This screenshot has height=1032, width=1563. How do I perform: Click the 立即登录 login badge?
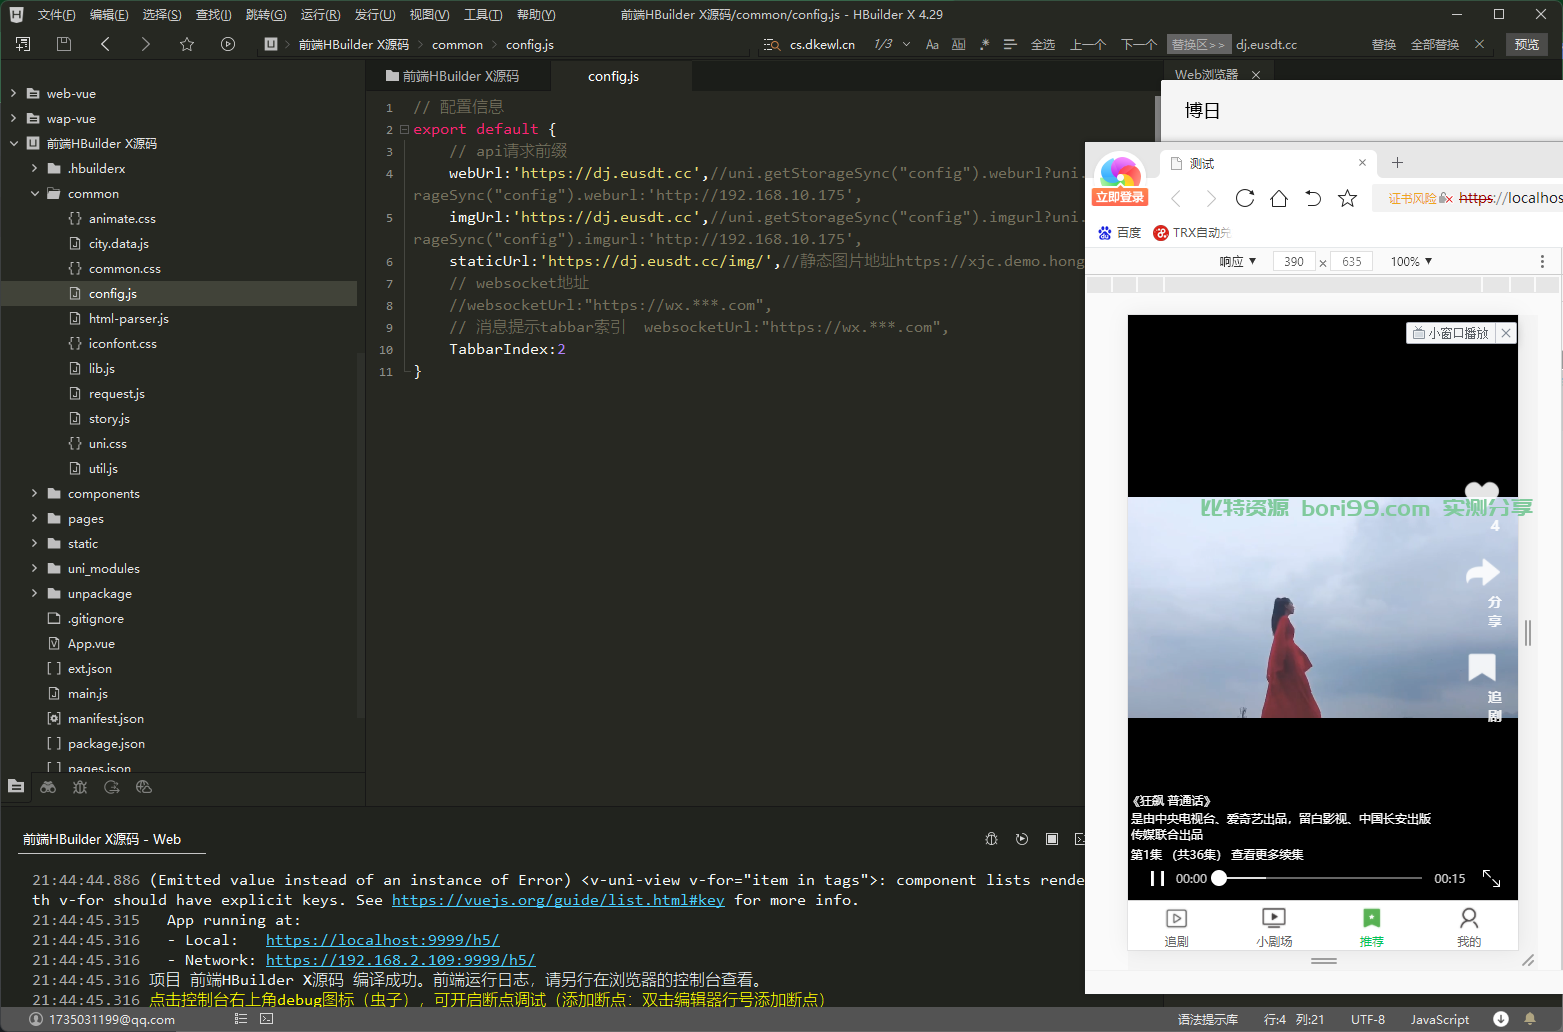point(1120,197)
